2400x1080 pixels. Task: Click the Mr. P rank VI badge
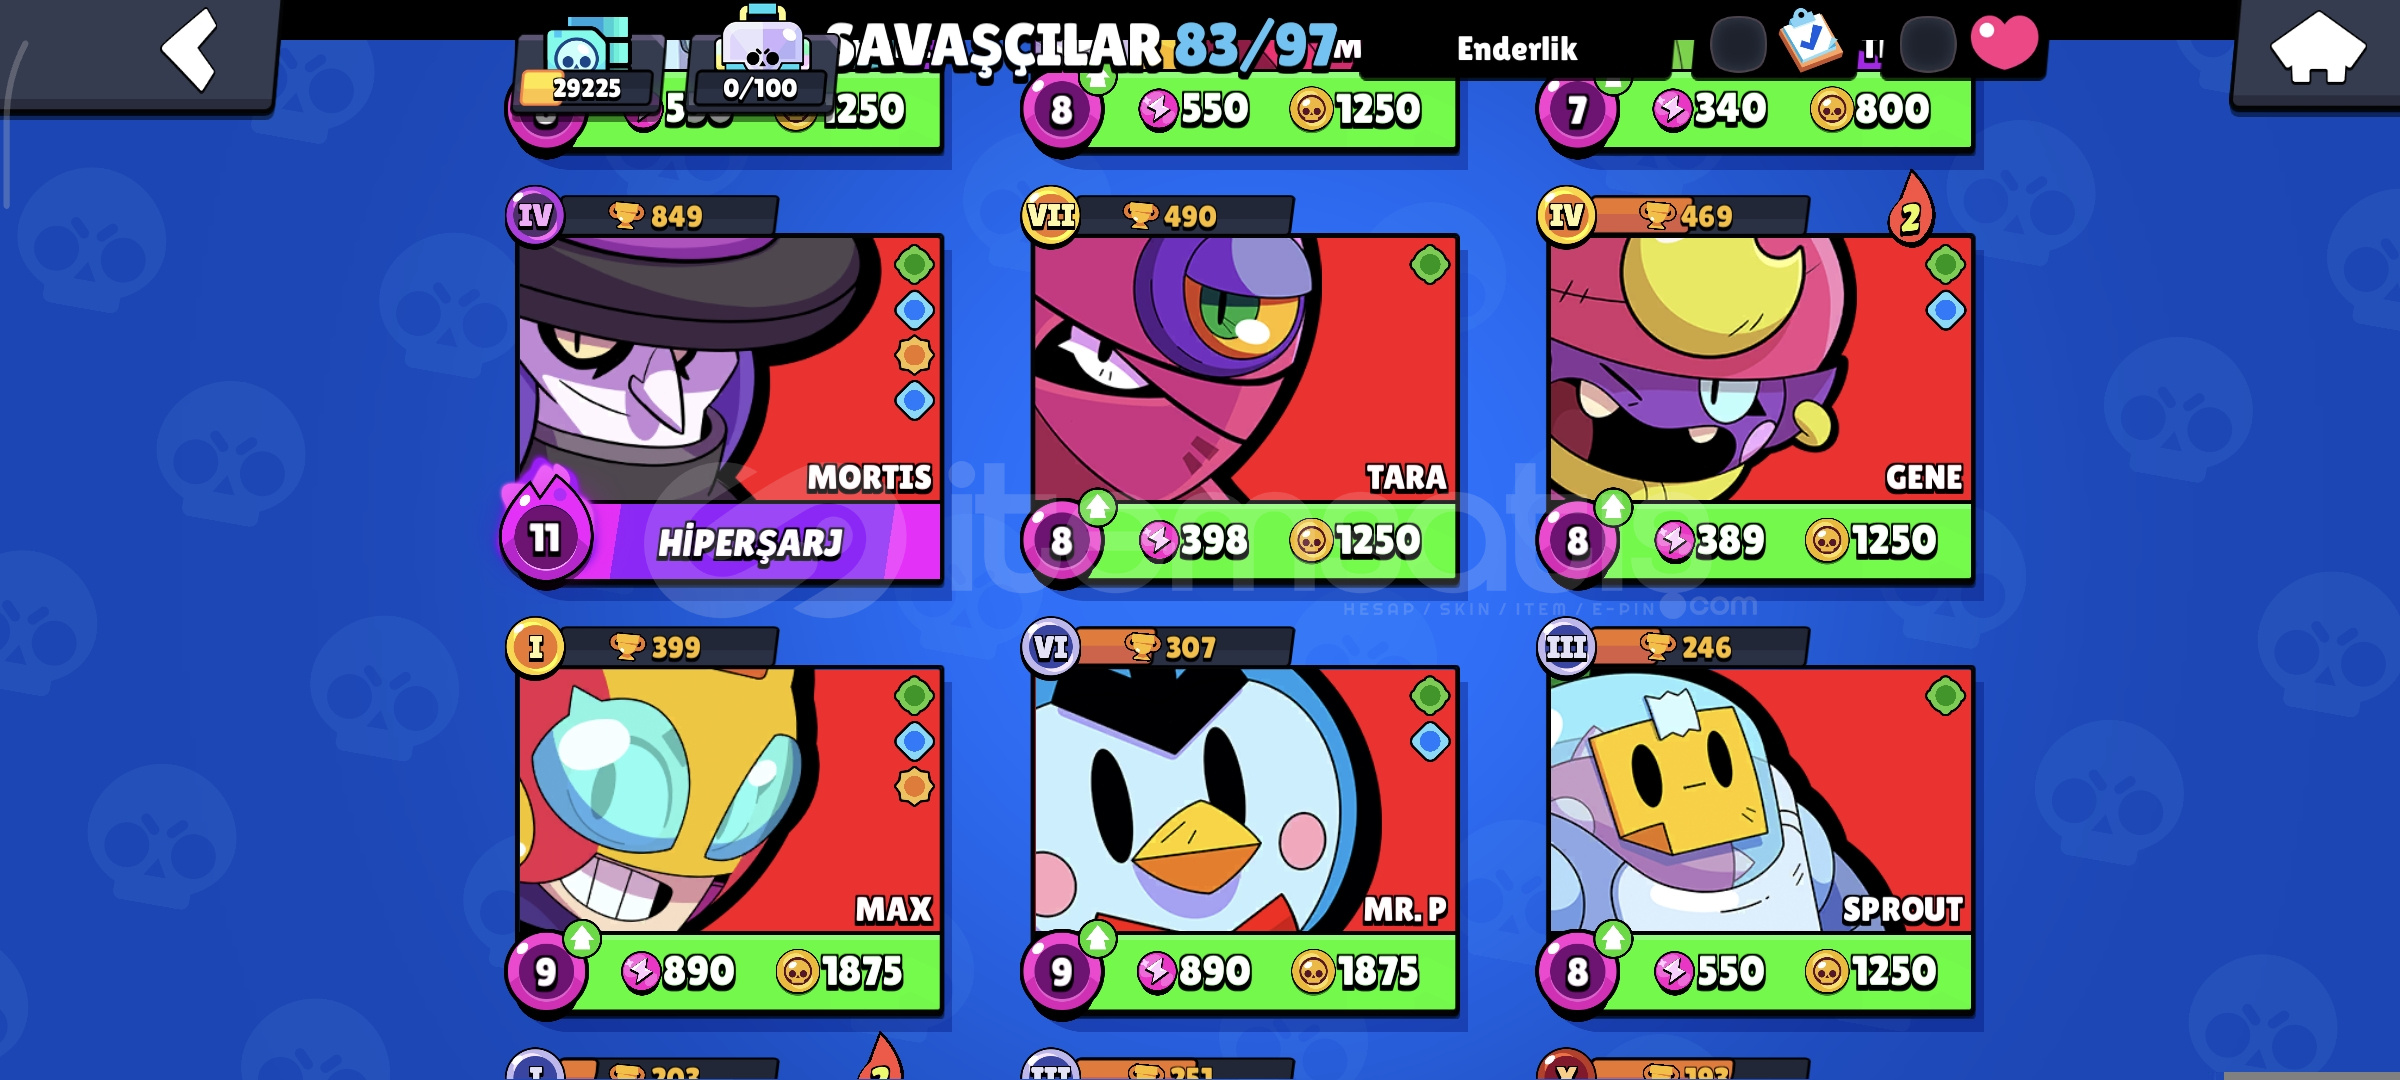tap(1051, 647)
